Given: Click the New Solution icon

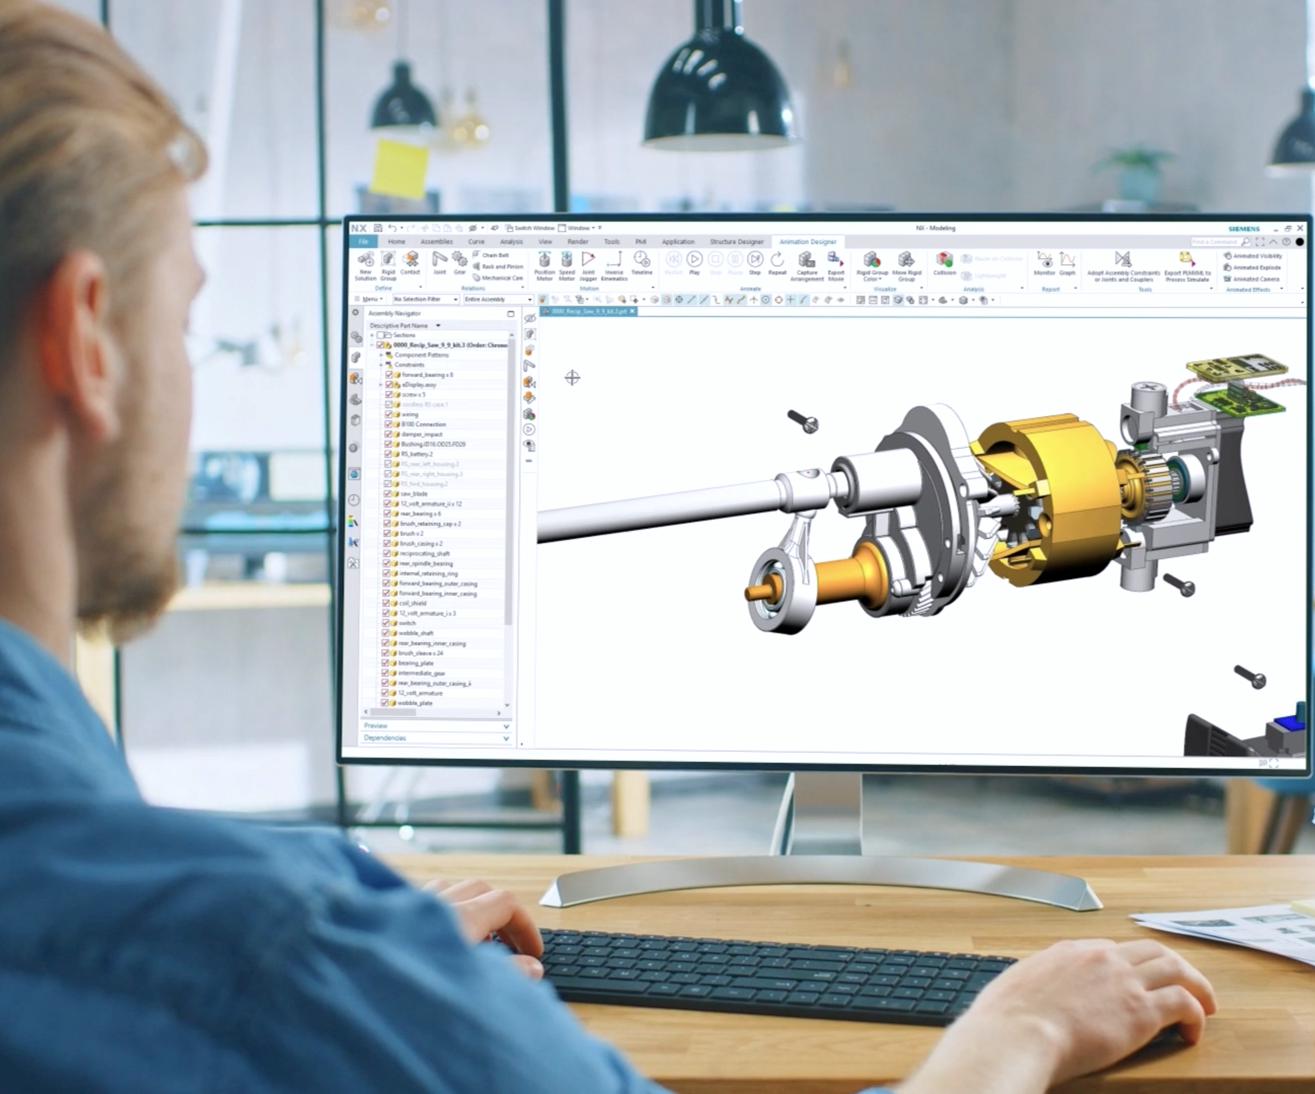Looking at the screenshot, I should (365, 263).
